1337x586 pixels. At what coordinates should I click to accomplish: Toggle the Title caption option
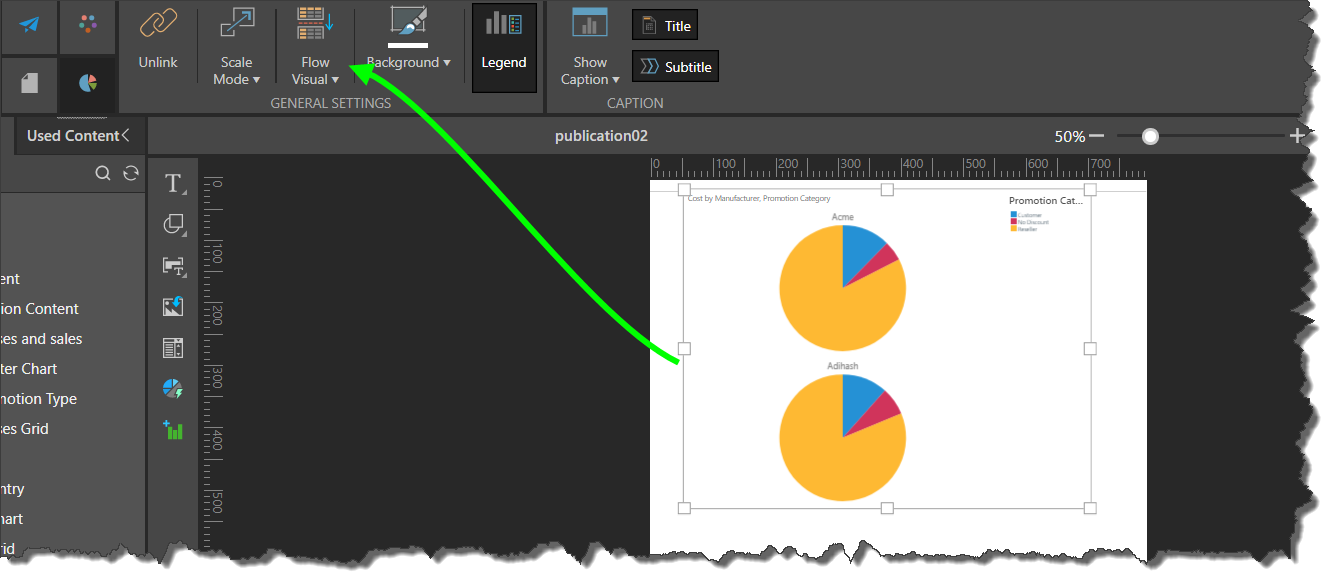(665, 26)
